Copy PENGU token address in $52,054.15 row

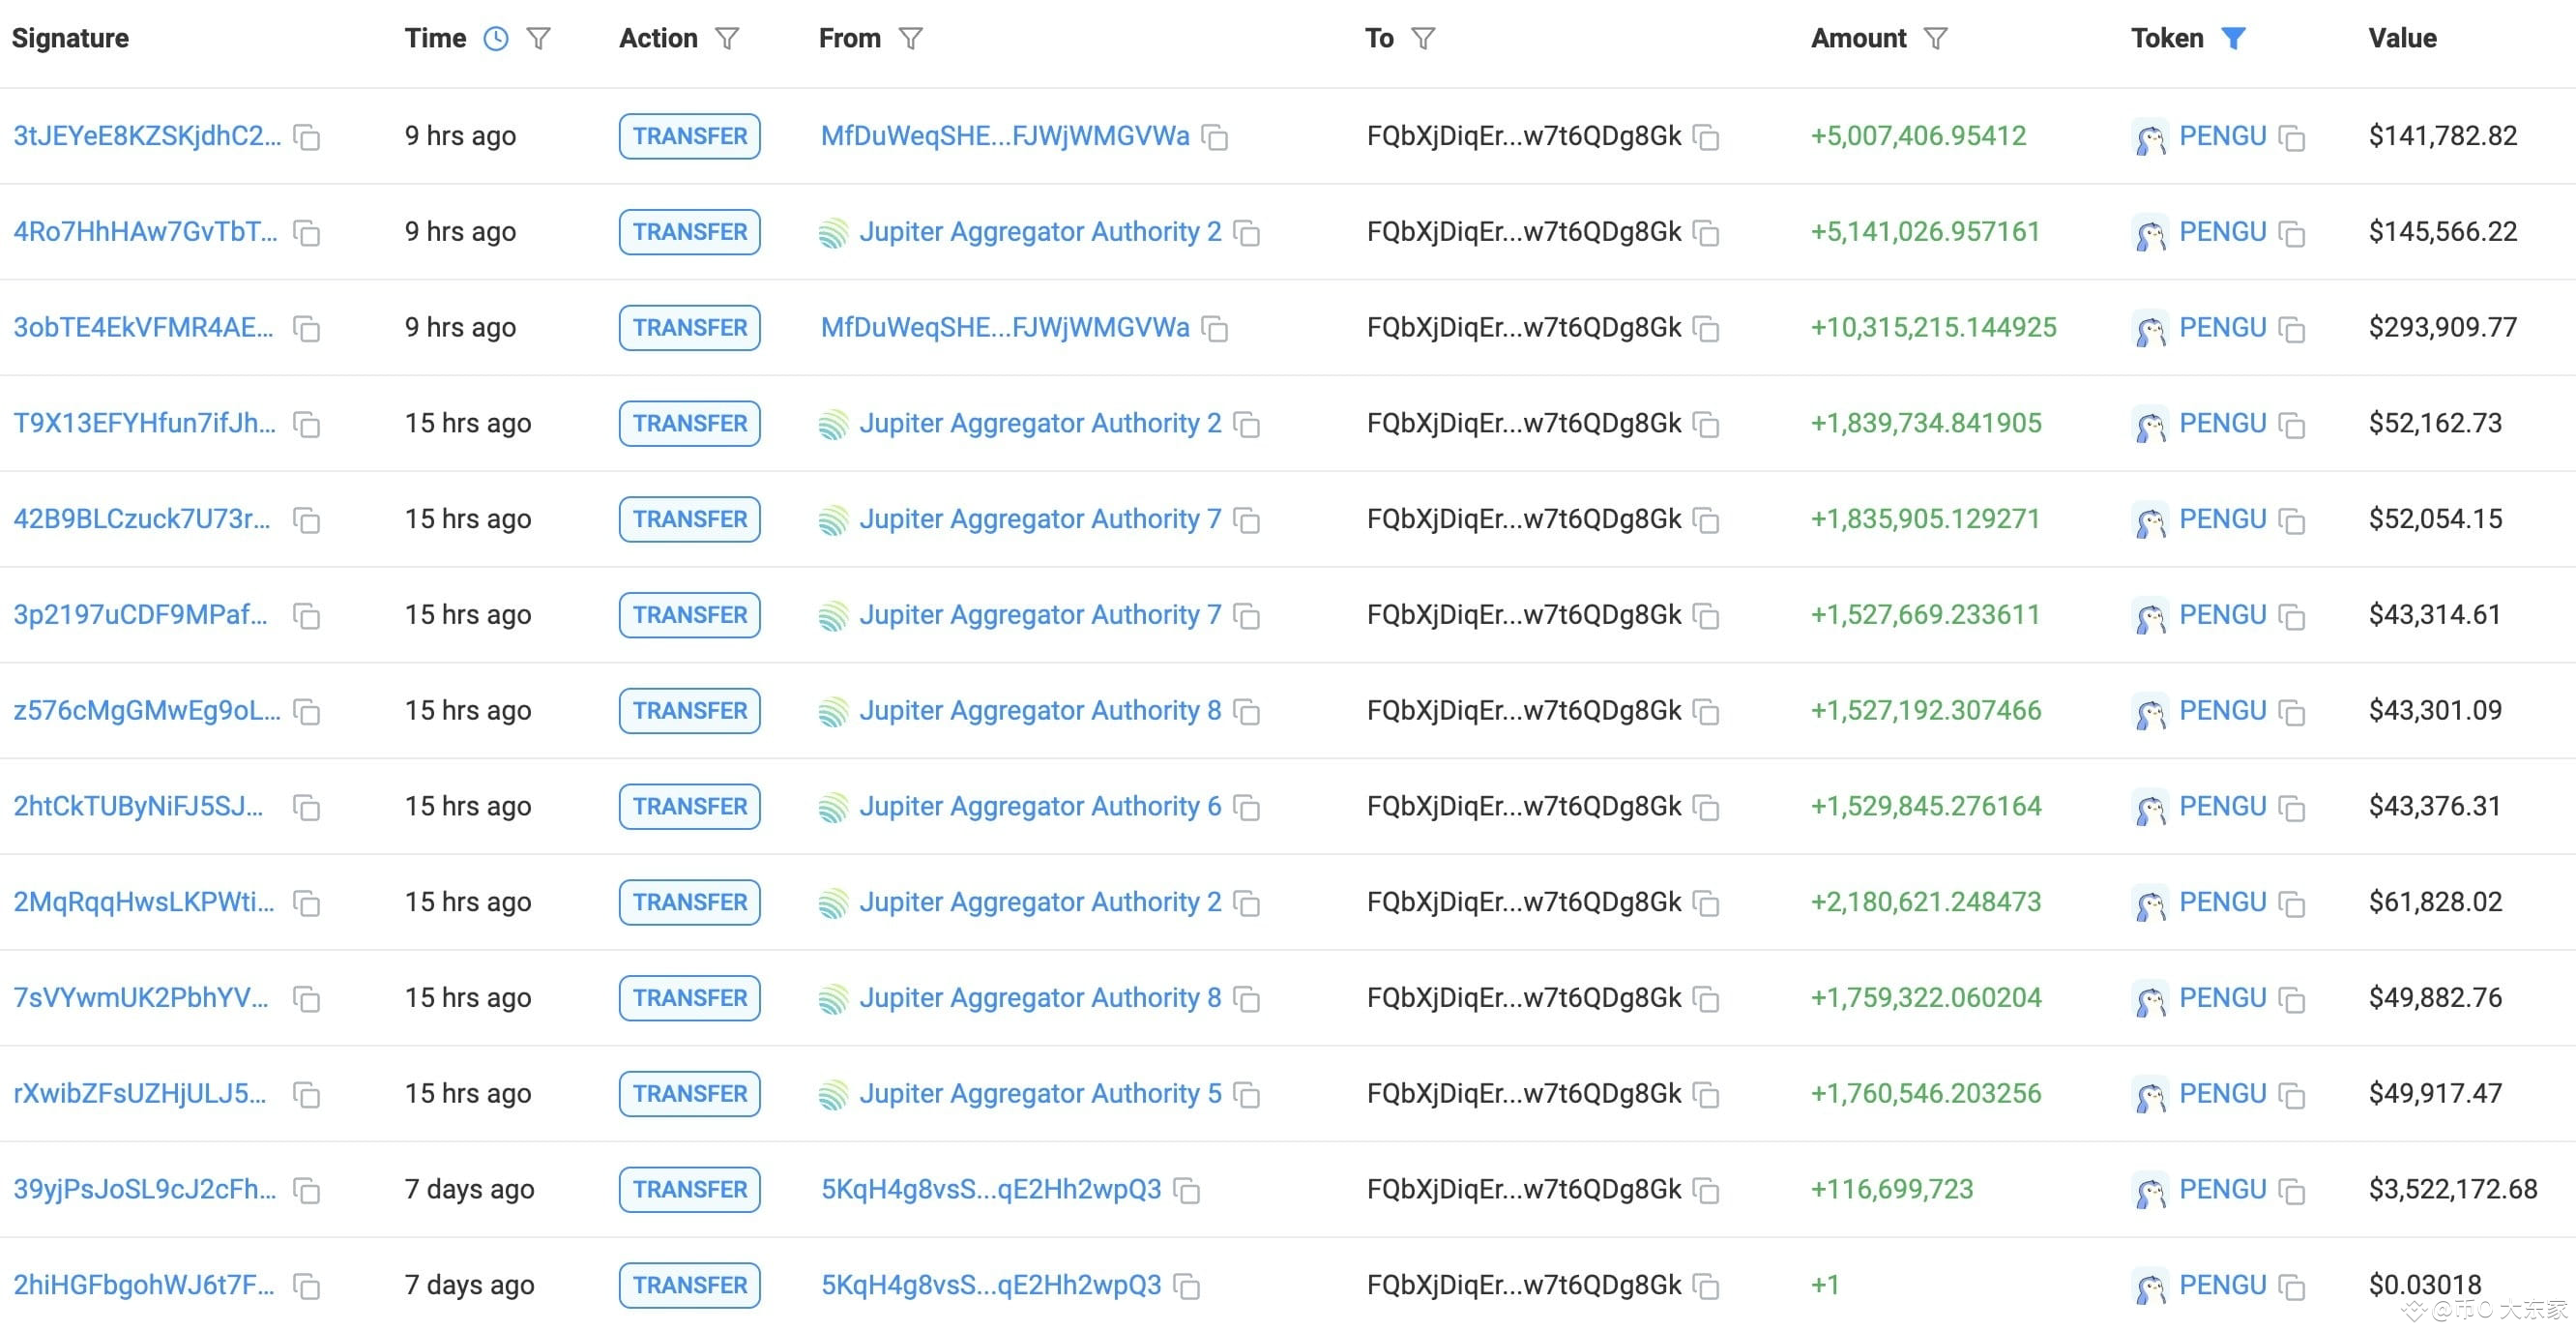point(2292,520)
